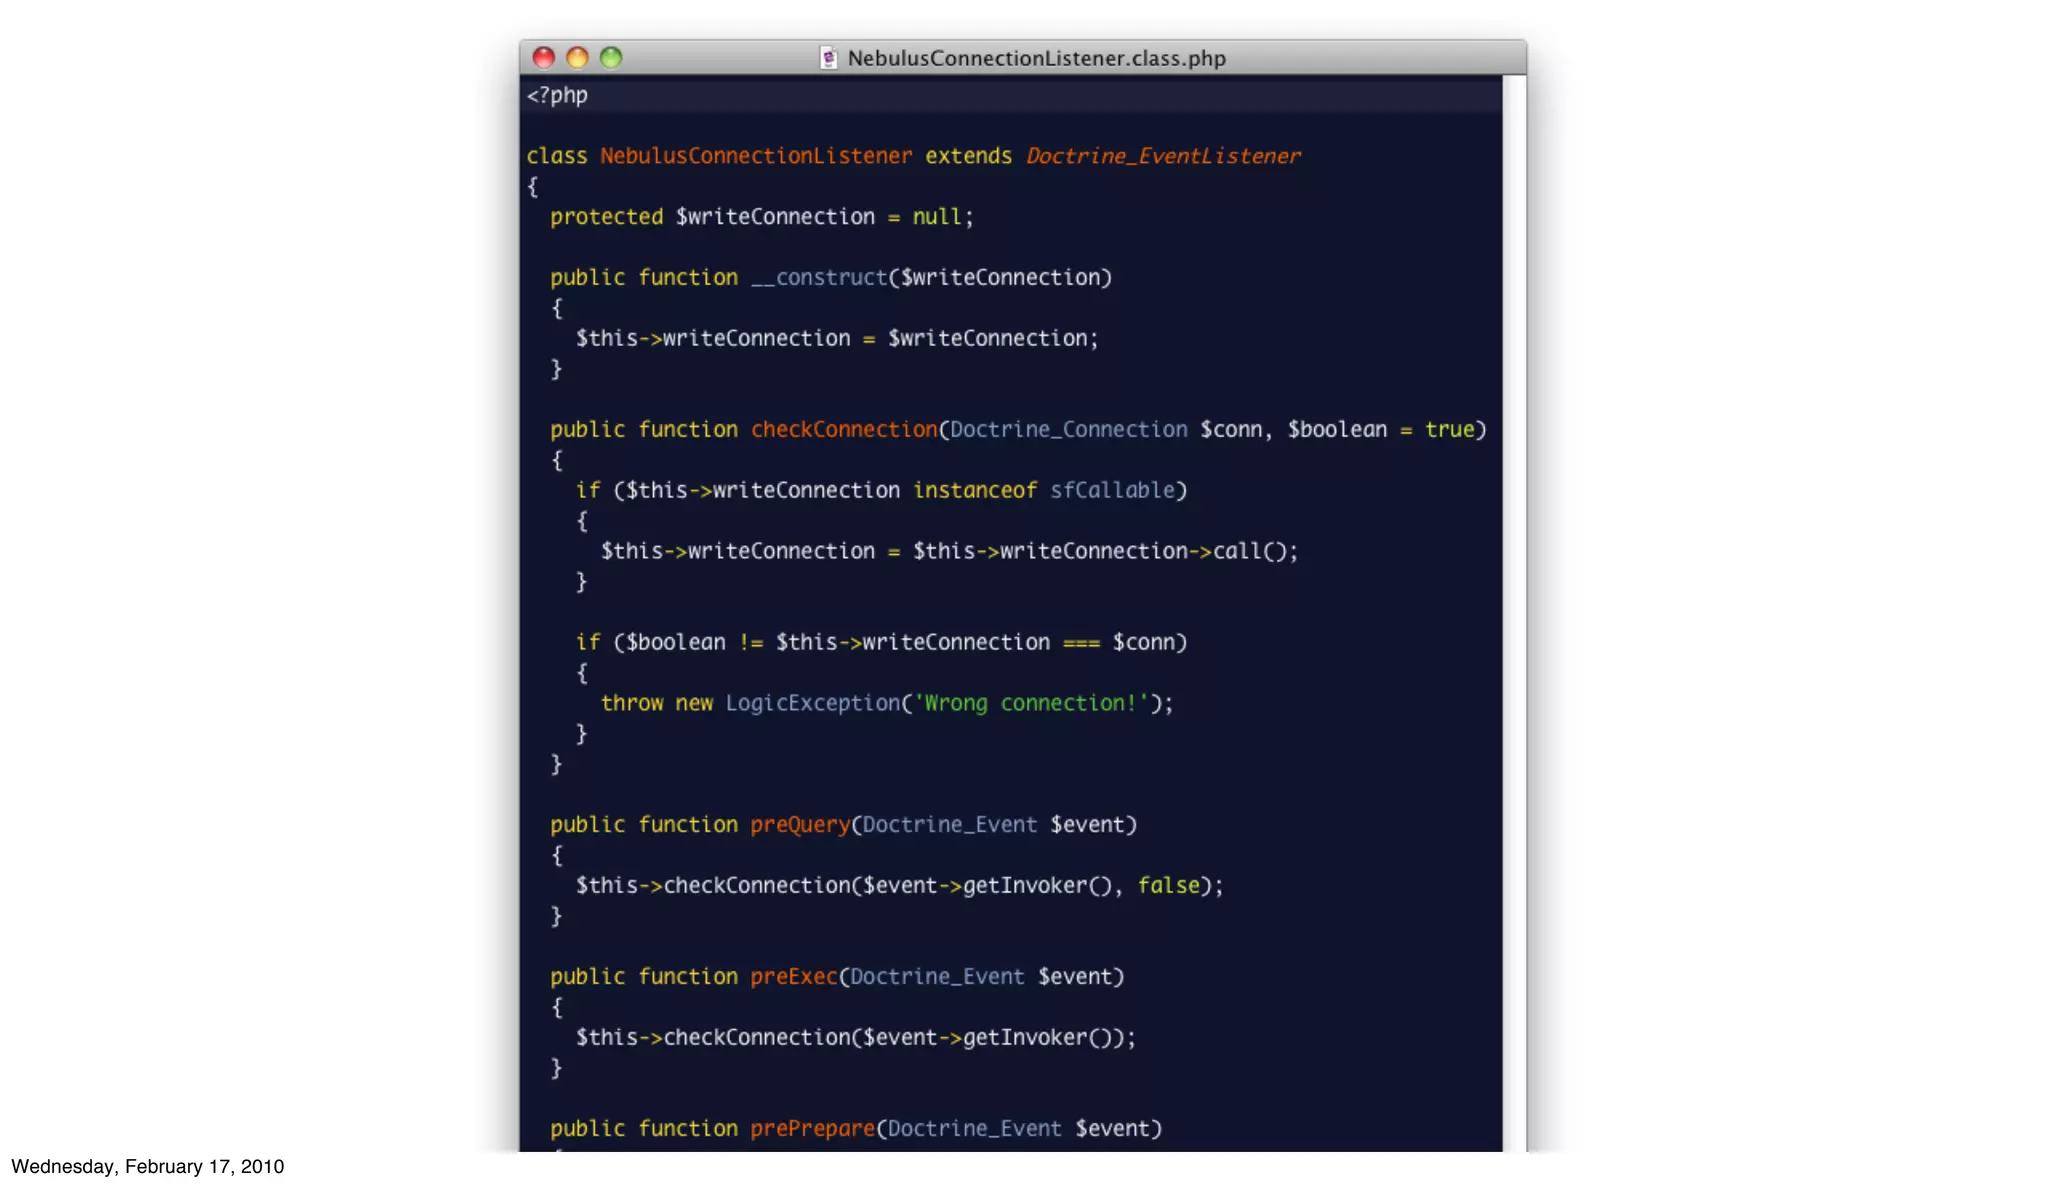
Task: Click the red close window button
Action: [x=543, y=58]
